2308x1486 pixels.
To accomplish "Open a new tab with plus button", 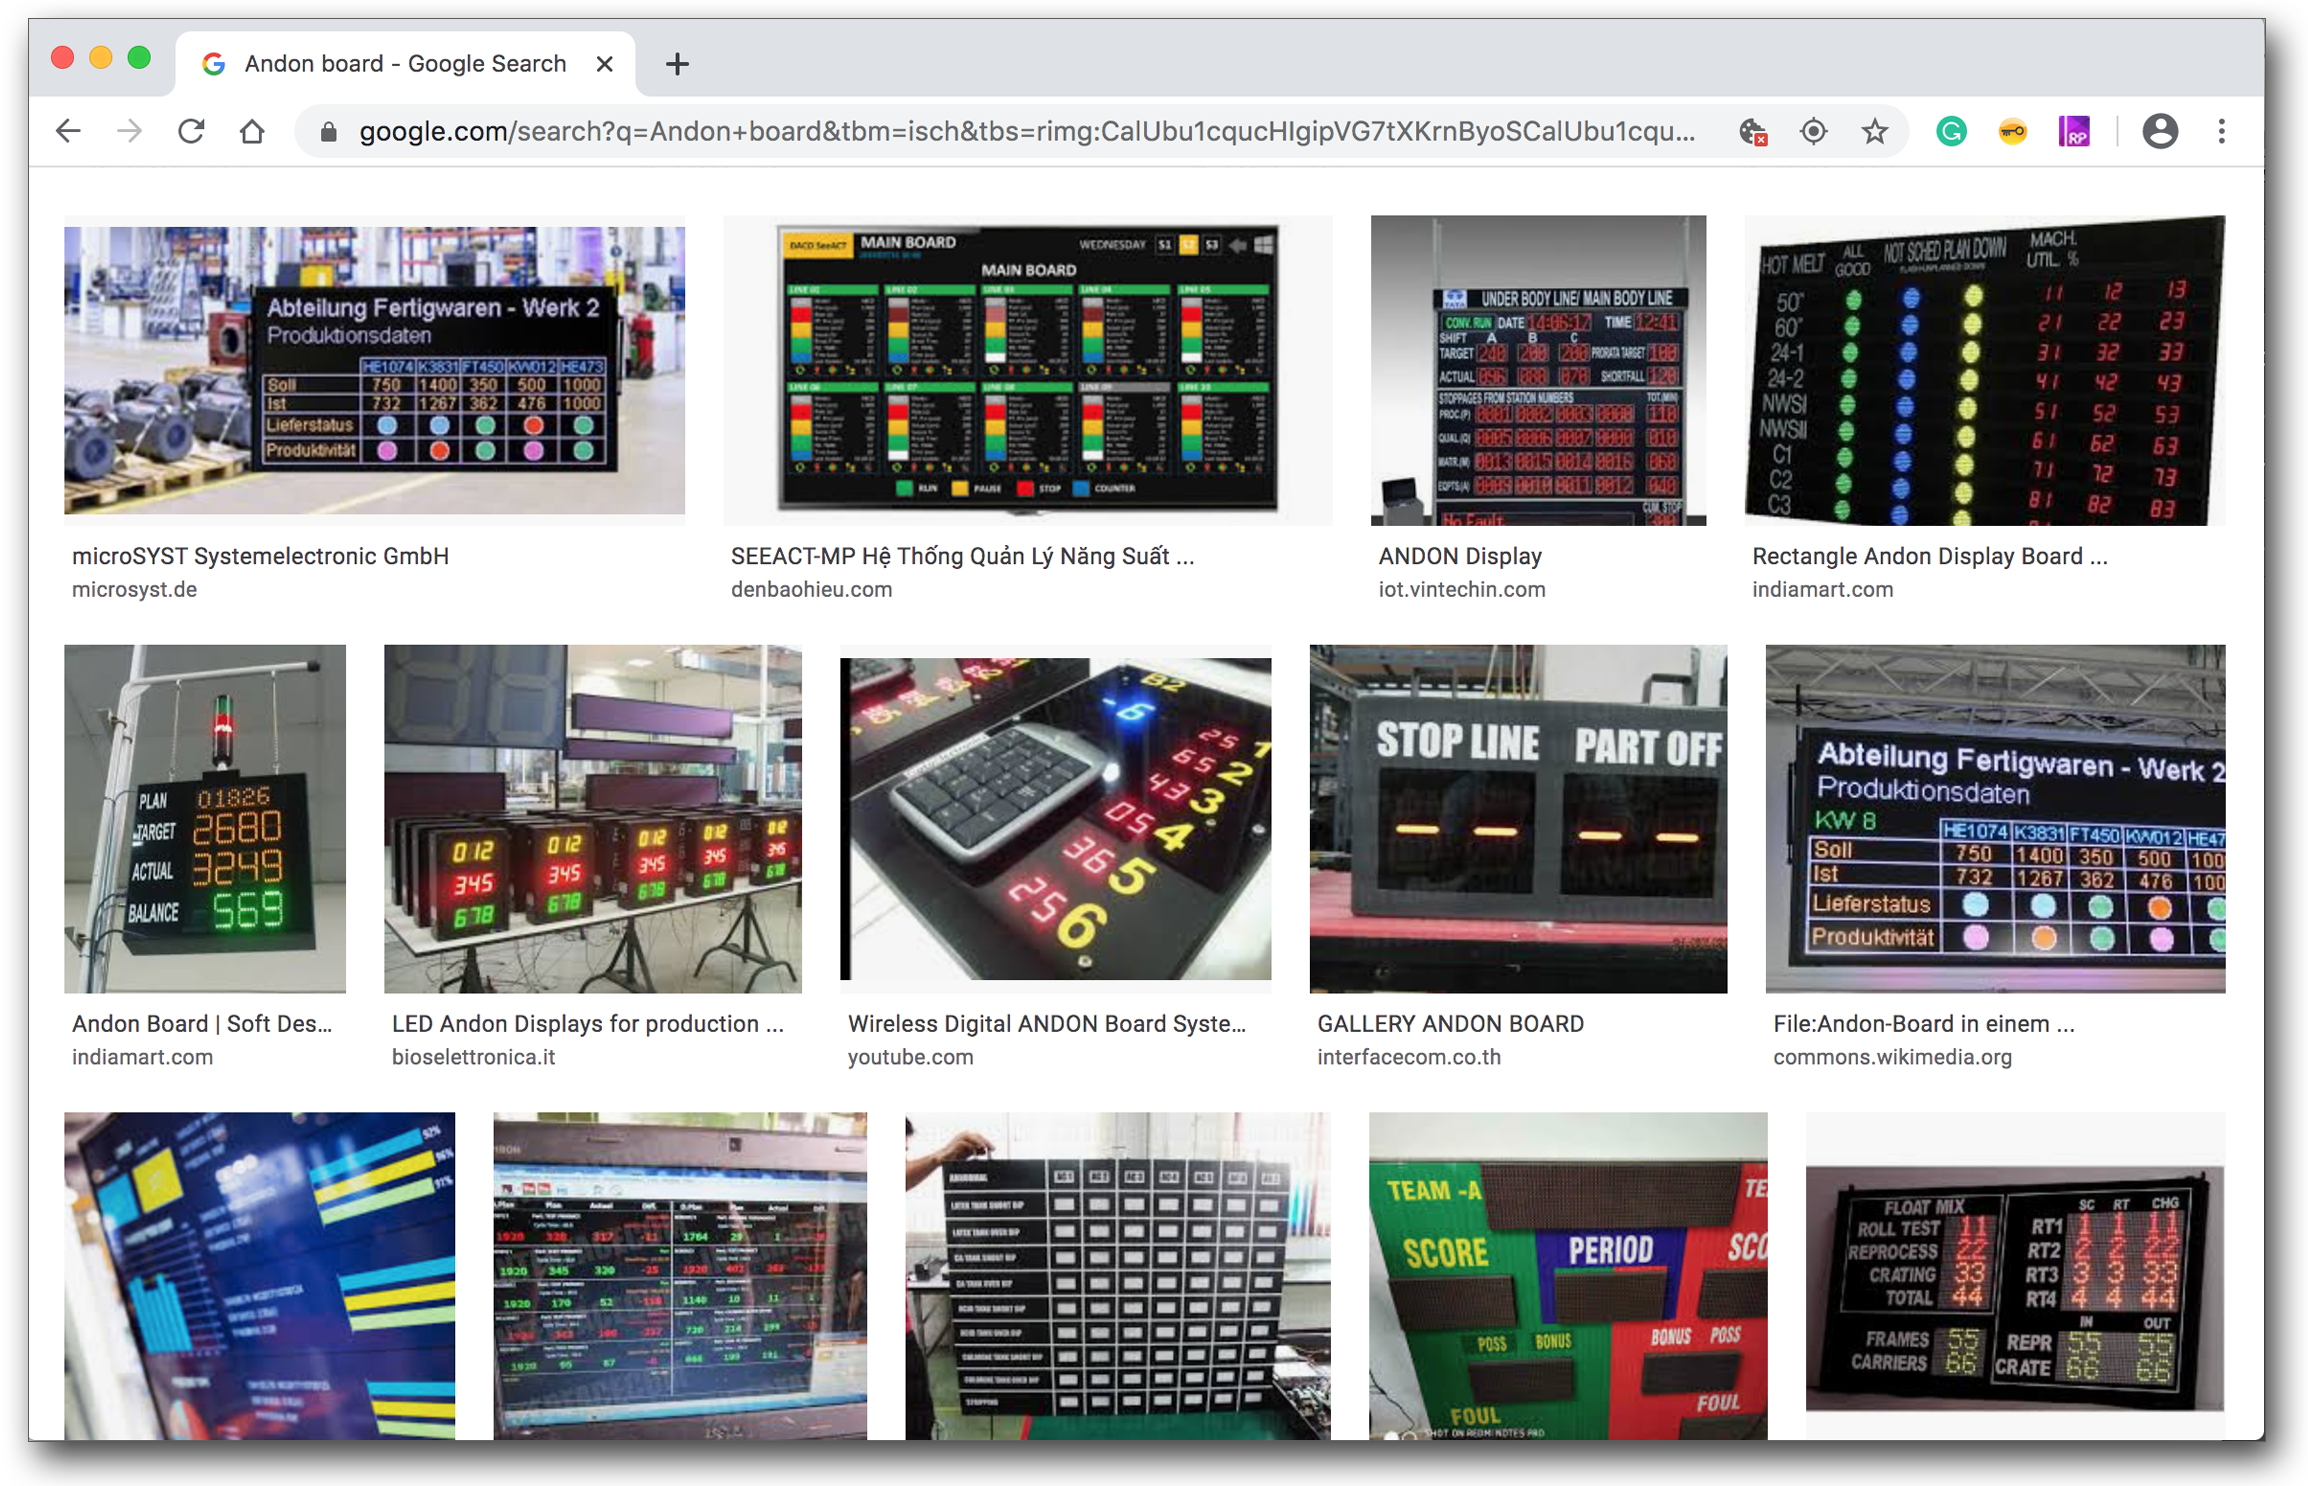I will [x=677, y=64].
